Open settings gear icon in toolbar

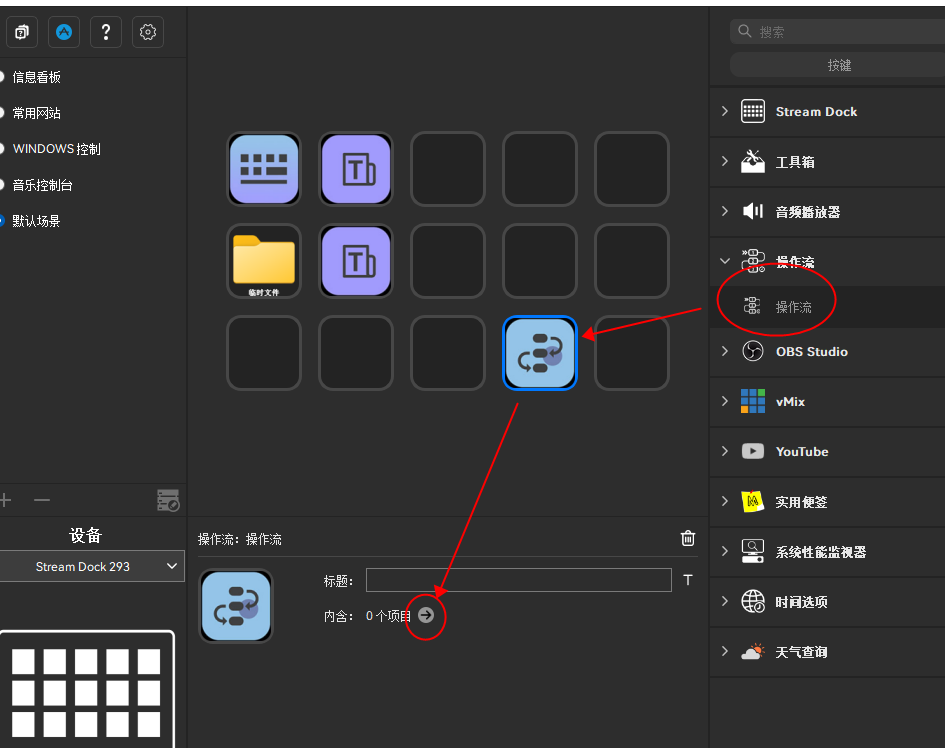tap(148, 32)
